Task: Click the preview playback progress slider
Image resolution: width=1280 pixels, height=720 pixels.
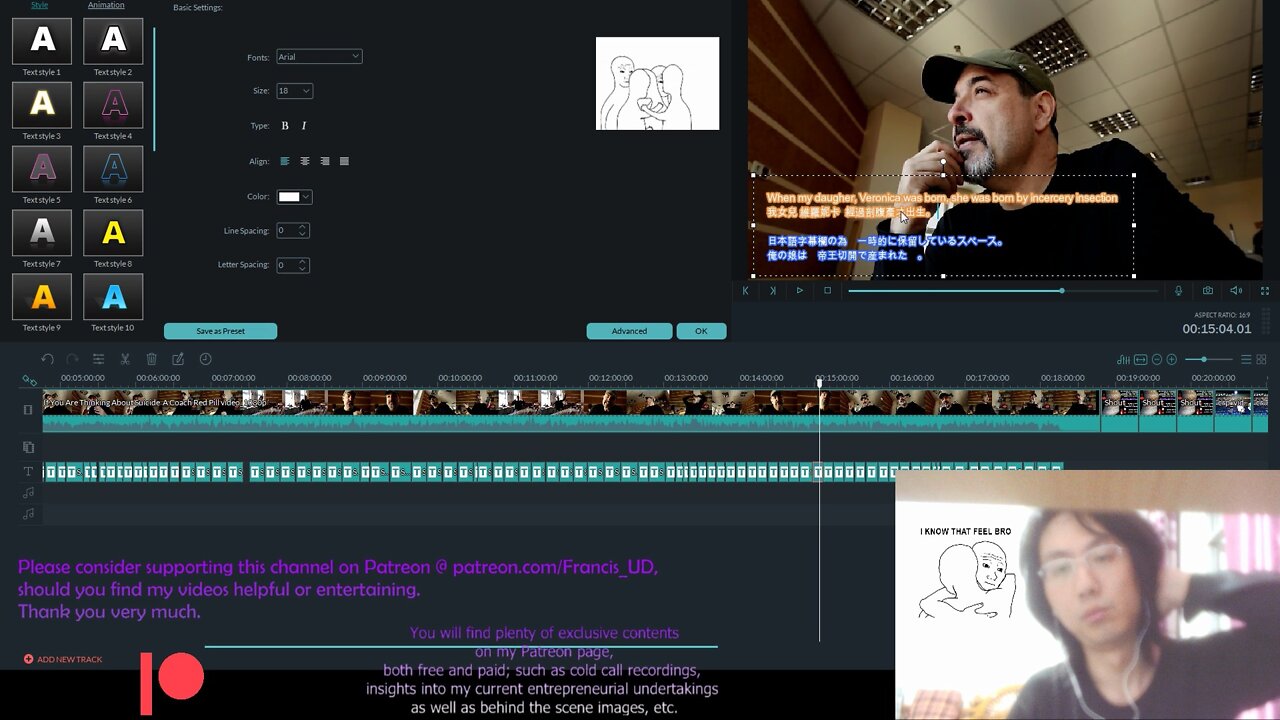Action: coord(1003,291)
